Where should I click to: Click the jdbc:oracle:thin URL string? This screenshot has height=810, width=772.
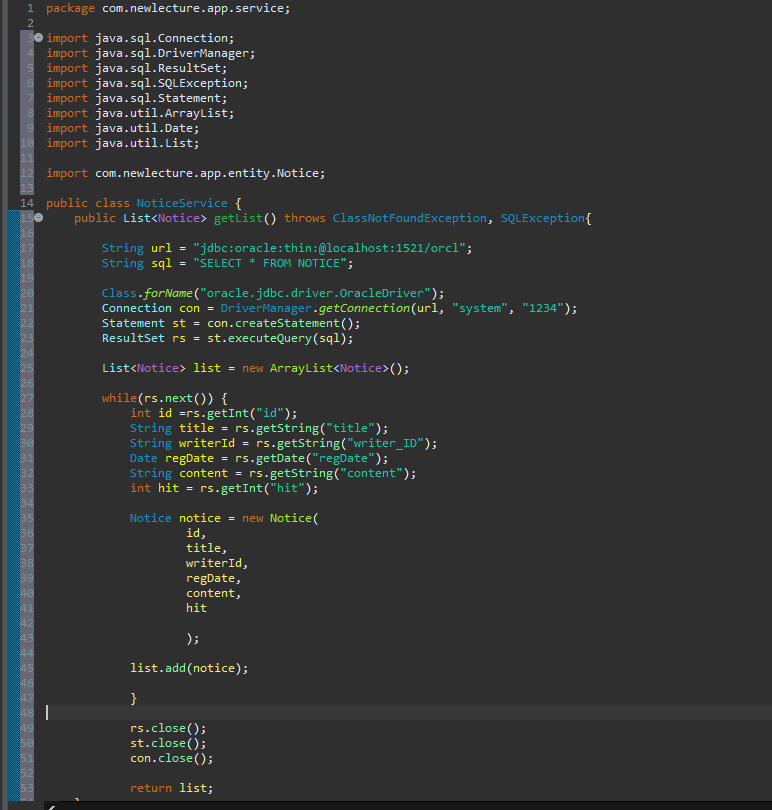pos(329,248)
